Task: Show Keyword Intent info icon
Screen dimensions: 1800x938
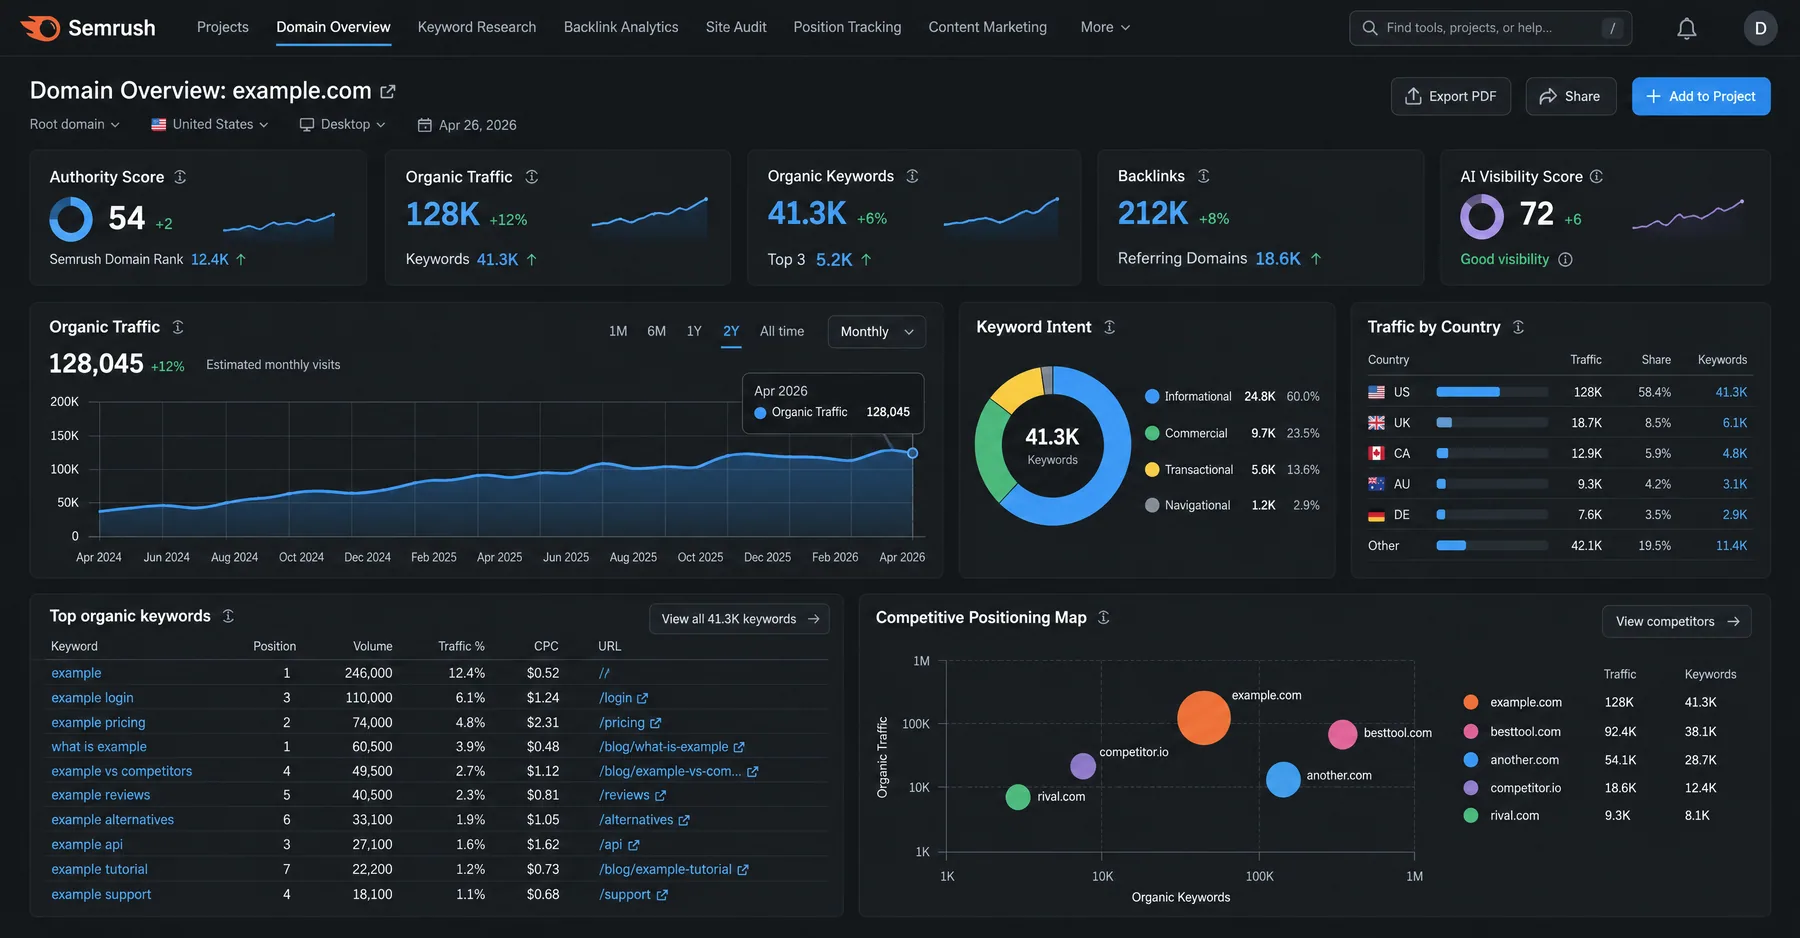Action: pos(1109,327)
